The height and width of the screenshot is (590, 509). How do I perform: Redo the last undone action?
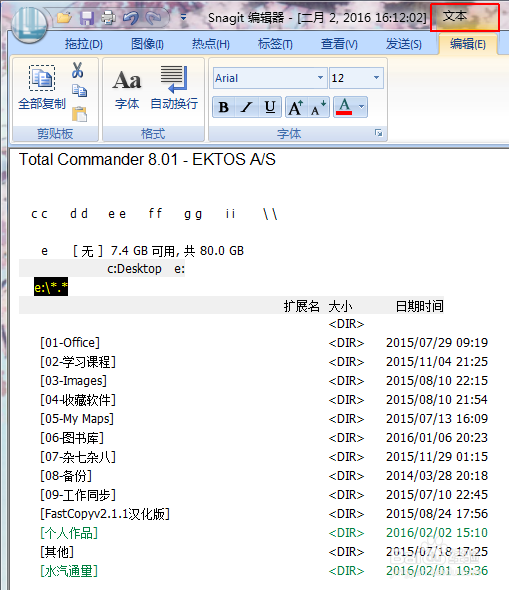(x=153, y=18)
